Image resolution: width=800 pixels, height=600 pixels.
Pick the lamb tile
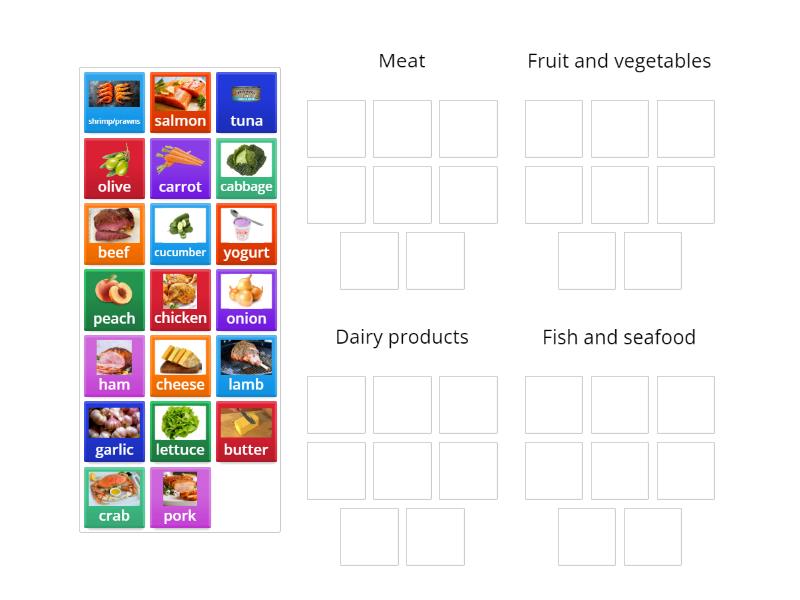(x=246, y=366)
